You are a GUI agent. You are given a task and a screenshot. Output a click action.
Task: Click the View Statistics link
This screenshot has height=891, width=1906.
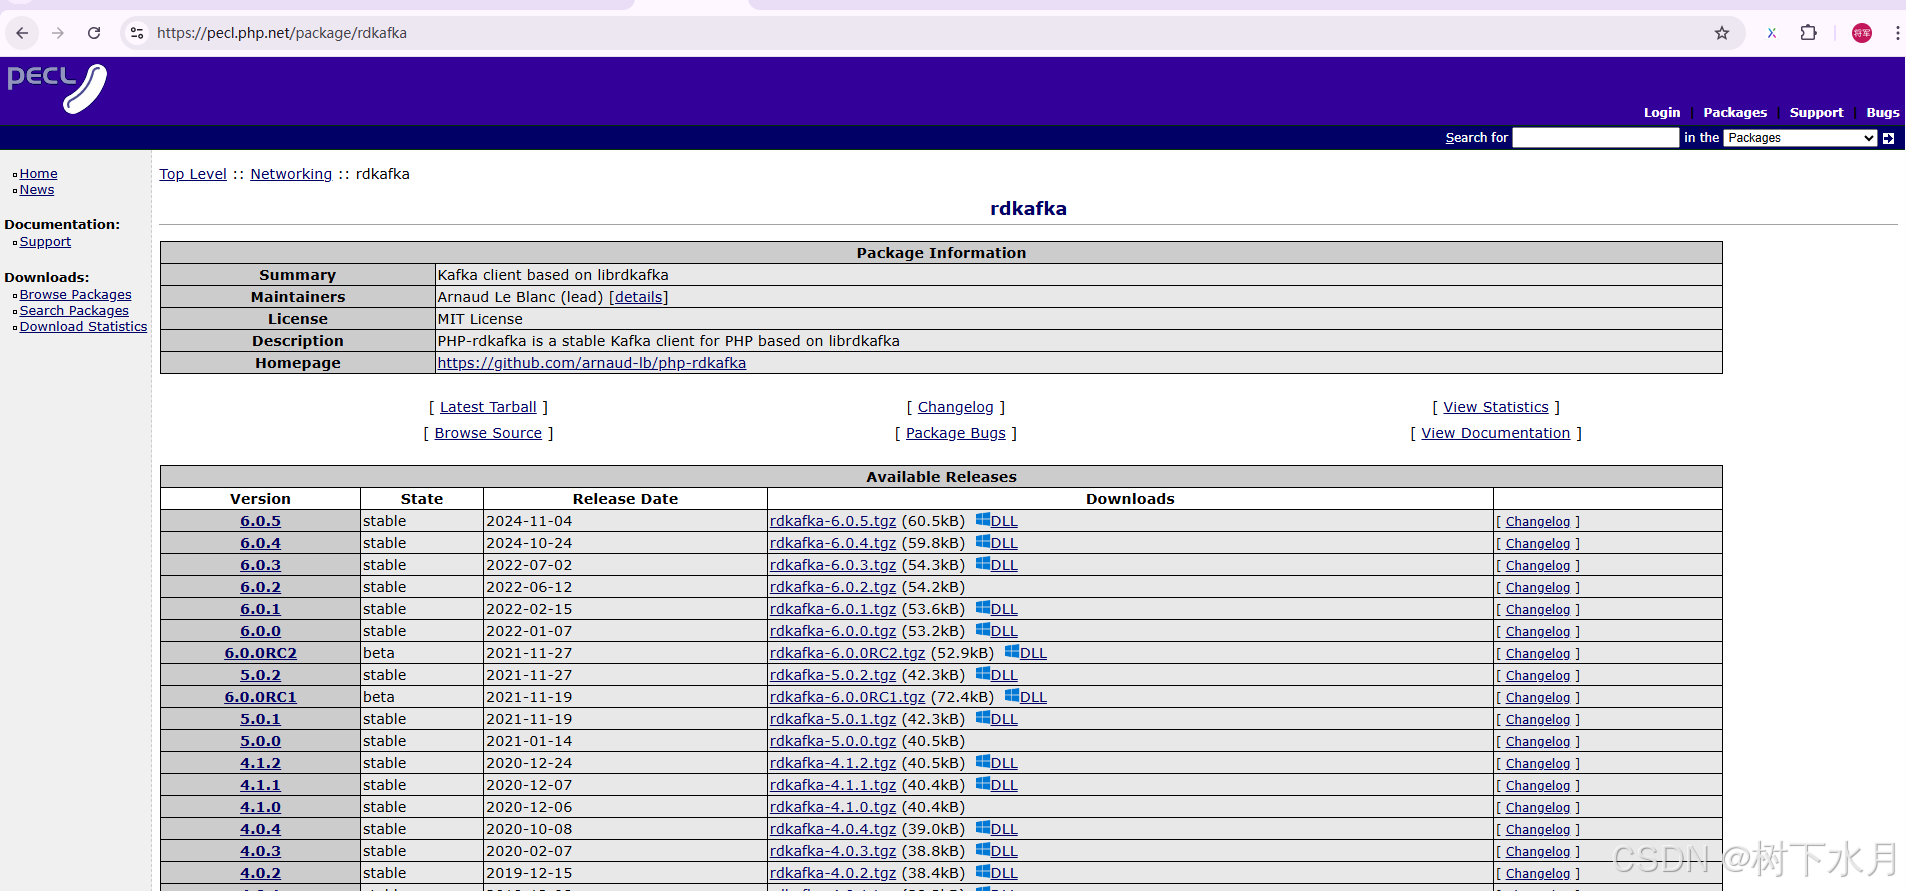click(x=1496, y=407)
